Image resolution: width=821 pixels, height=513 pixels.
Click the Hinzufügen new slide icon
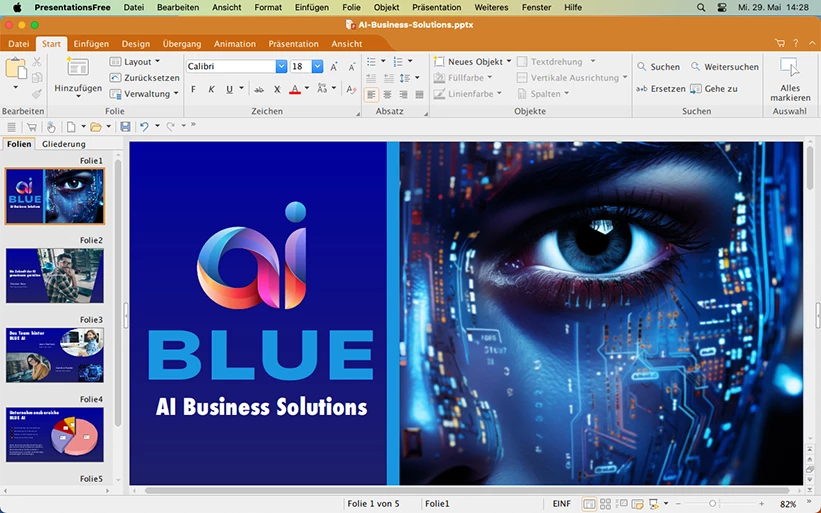[78, 68]
